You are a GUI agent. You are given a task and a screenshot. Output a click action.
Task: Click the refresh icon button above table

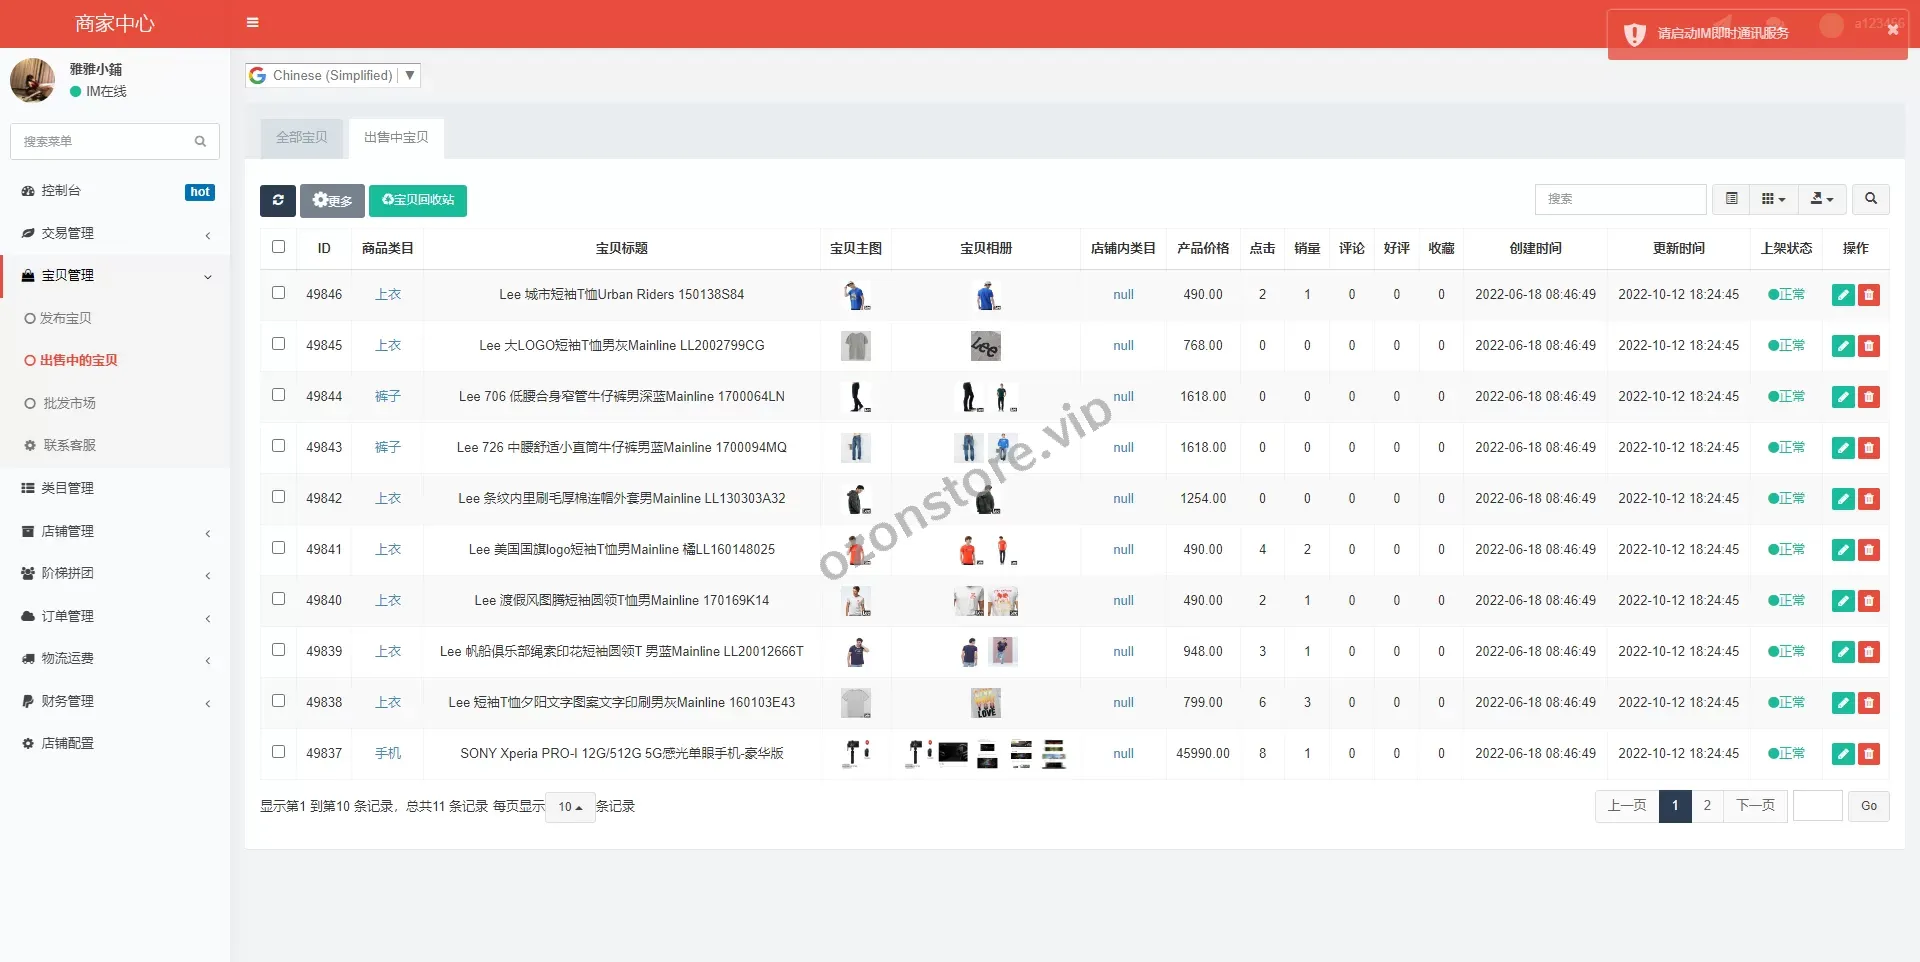click(x=278, y=200)
